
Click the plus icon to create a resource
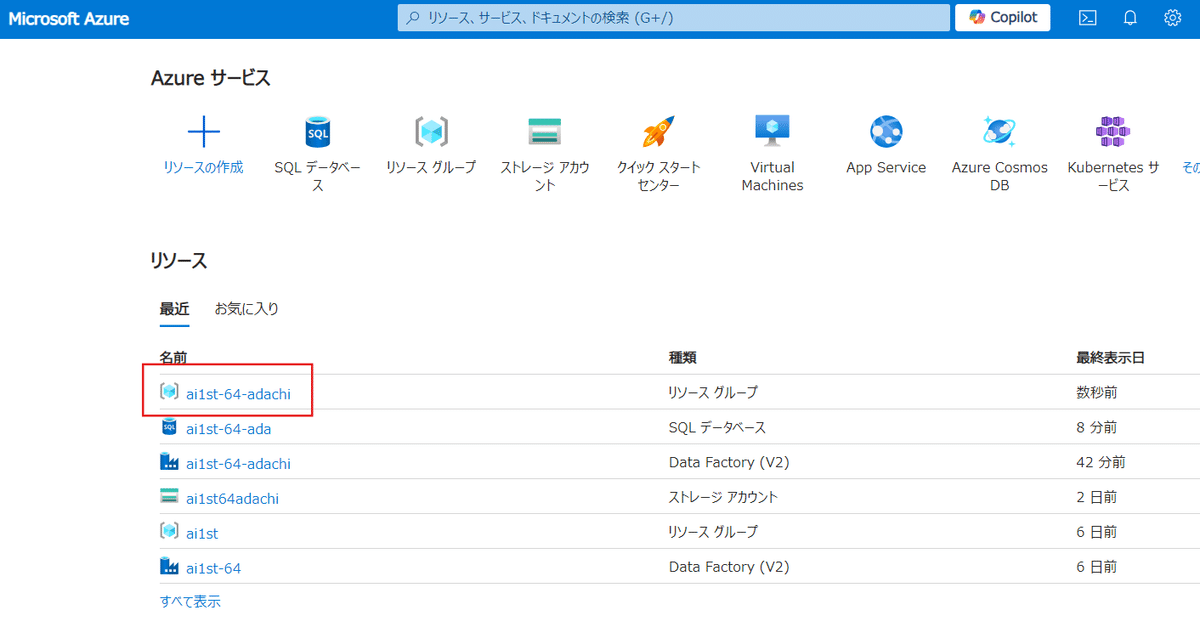tap(203, 131)
